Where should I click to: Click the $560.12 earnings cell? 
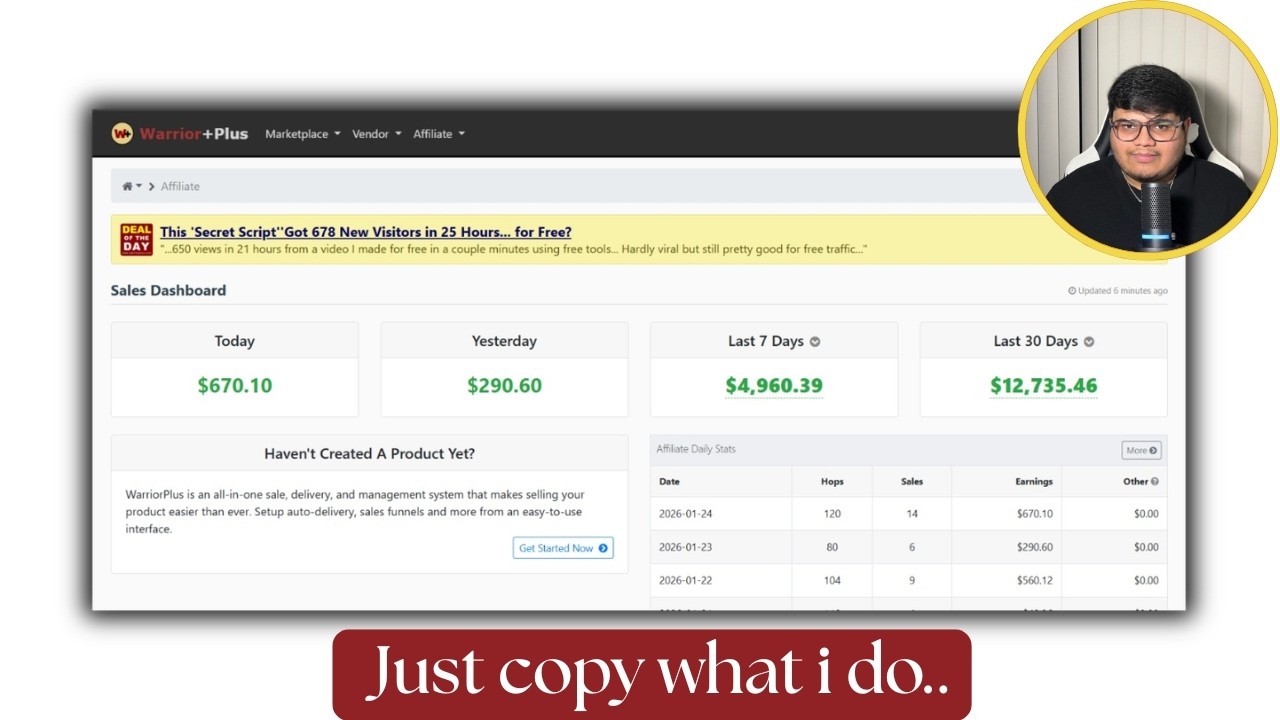click(x=1032, y=581)
